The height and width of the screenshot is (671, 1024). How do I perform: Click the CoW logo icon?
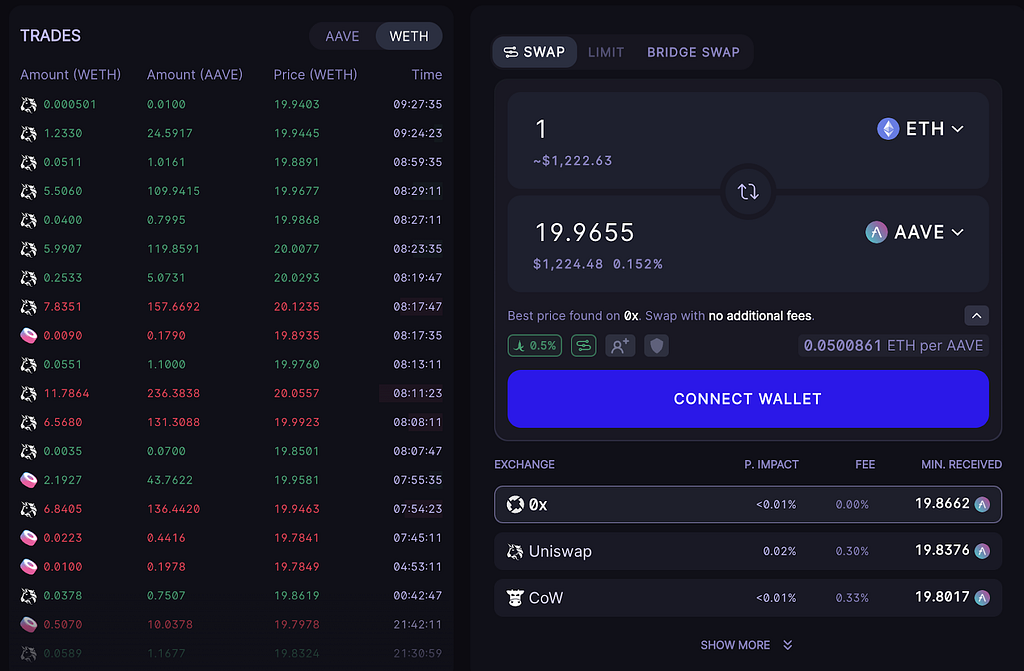pyautogui.click(x=515, y=598)
